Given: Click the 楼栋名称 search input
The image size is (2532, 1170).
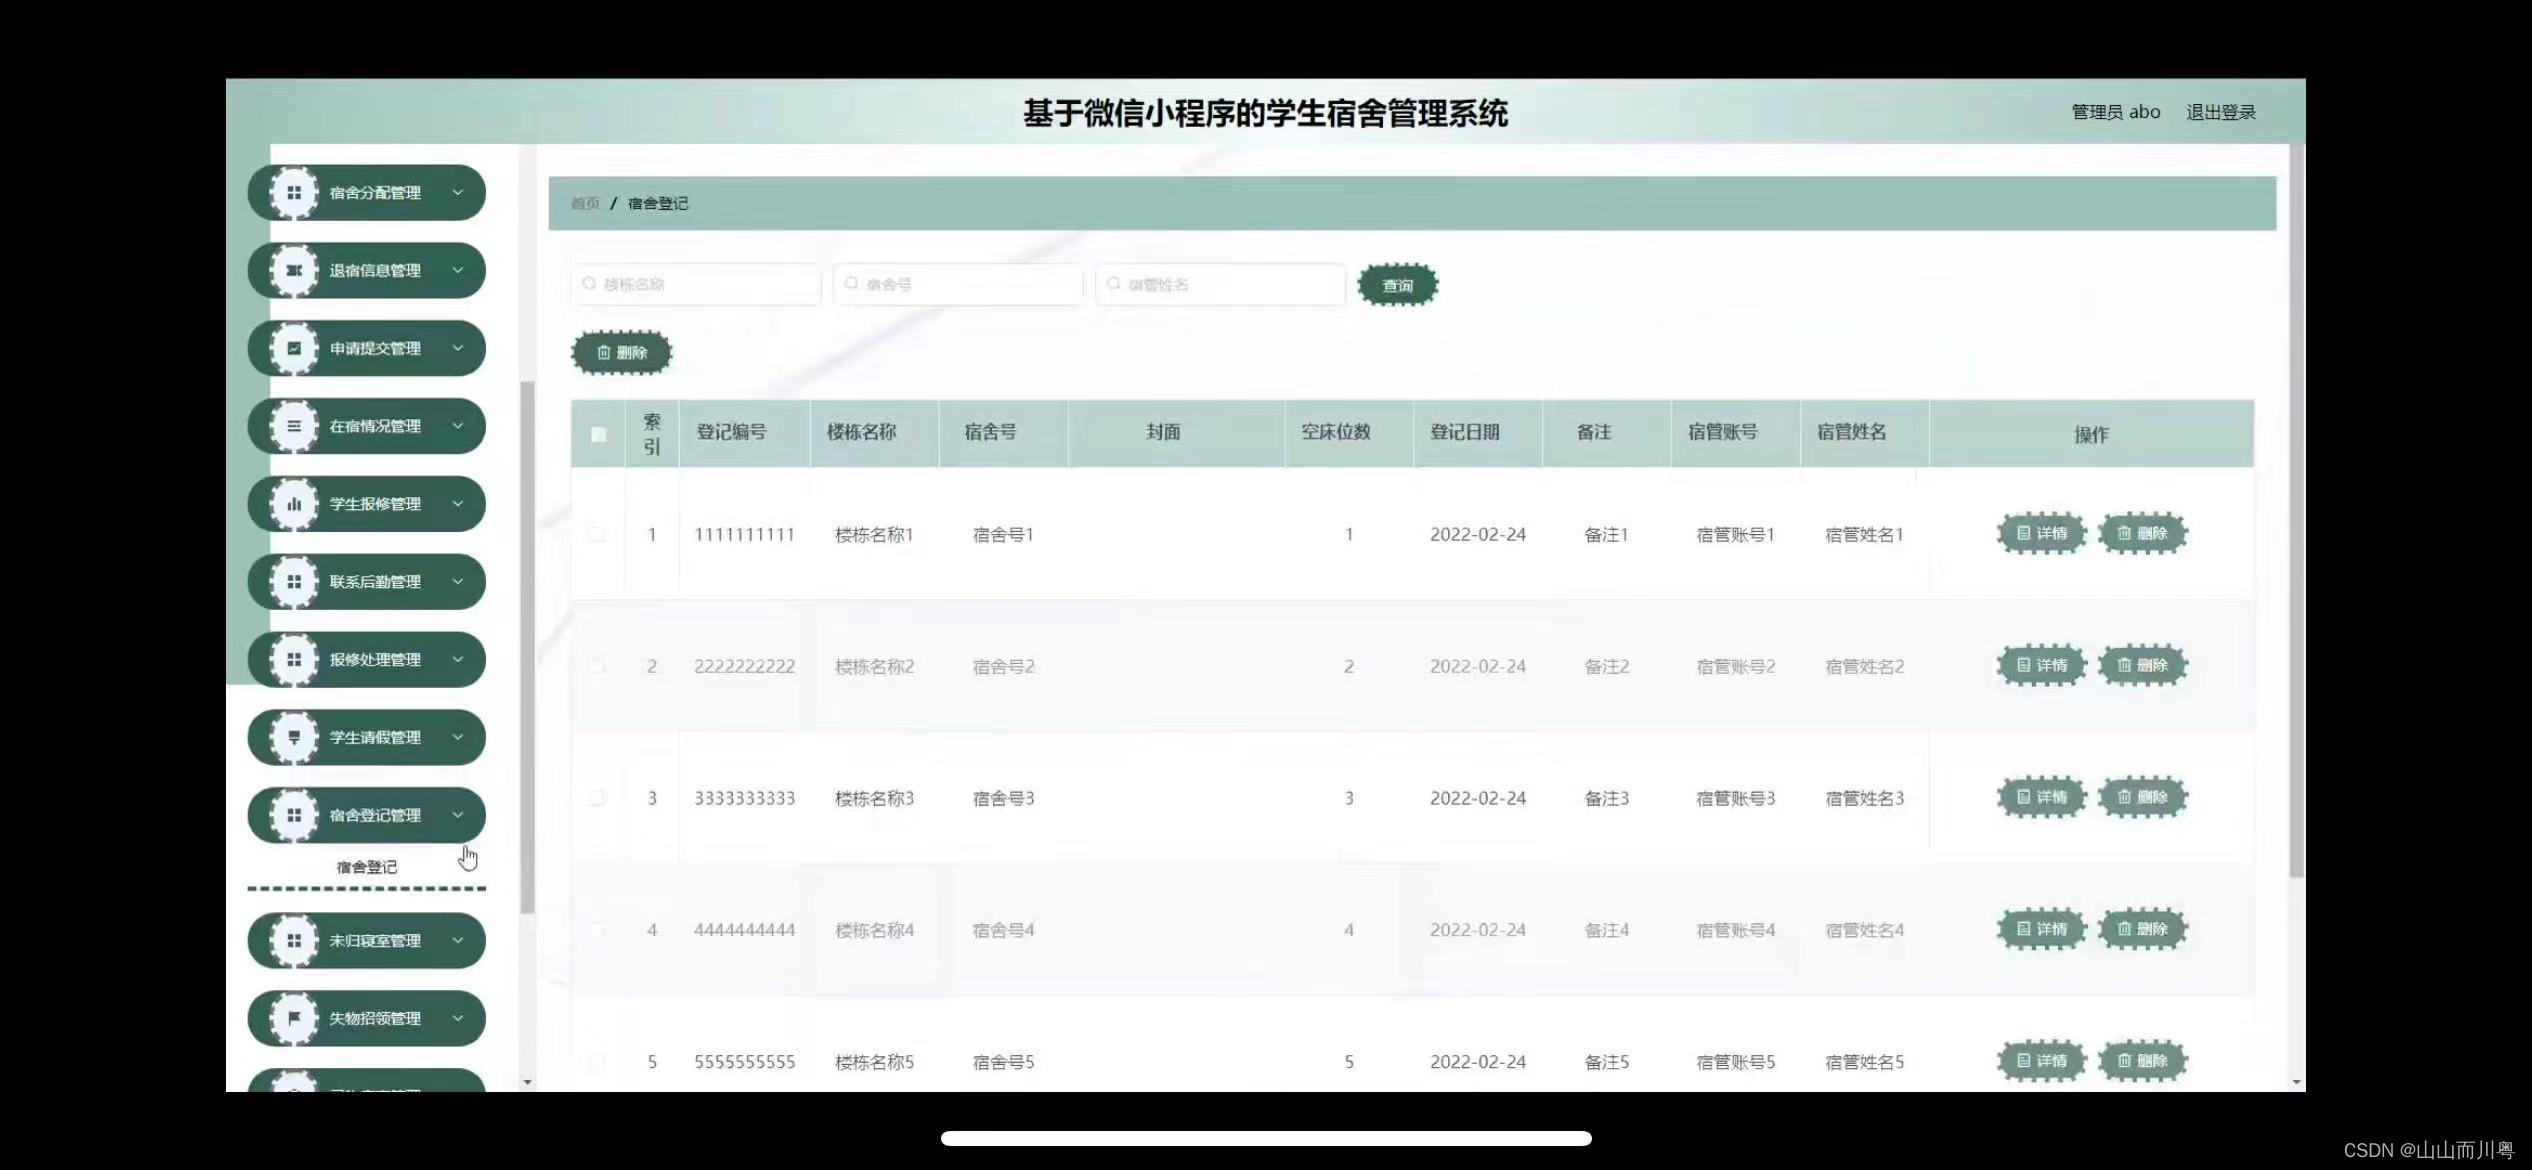Looking at the screenshot, I should click(x=696, y=284).
